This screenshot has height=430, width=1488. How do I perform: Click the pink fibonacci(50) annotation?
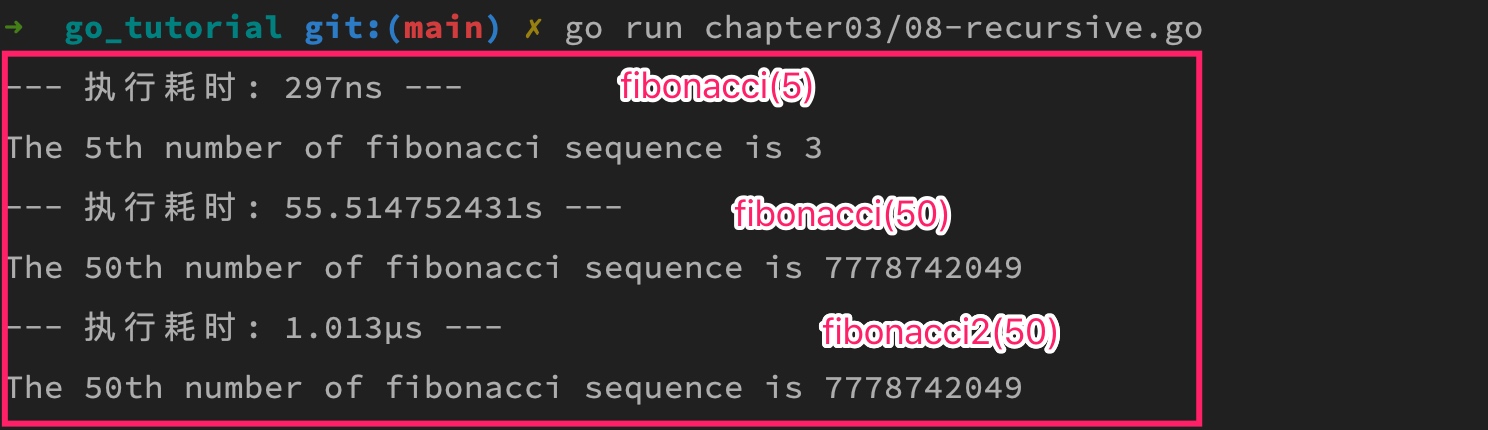[840, 214]
